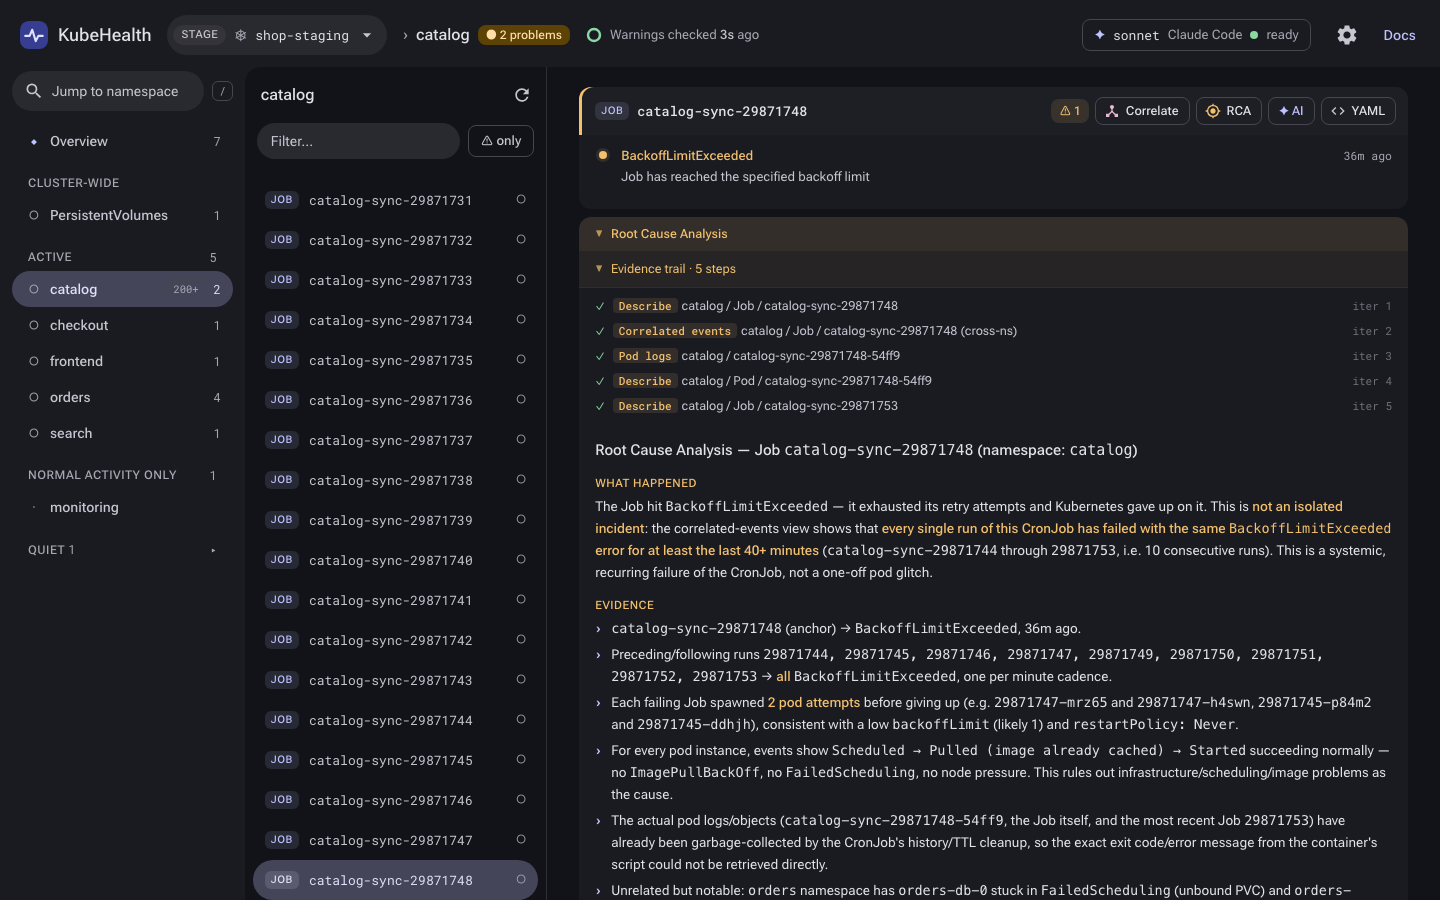This screenshot has height=900, width=1440.
Task: Click the Filter input in catalog panel
Action: coord(358,141)
